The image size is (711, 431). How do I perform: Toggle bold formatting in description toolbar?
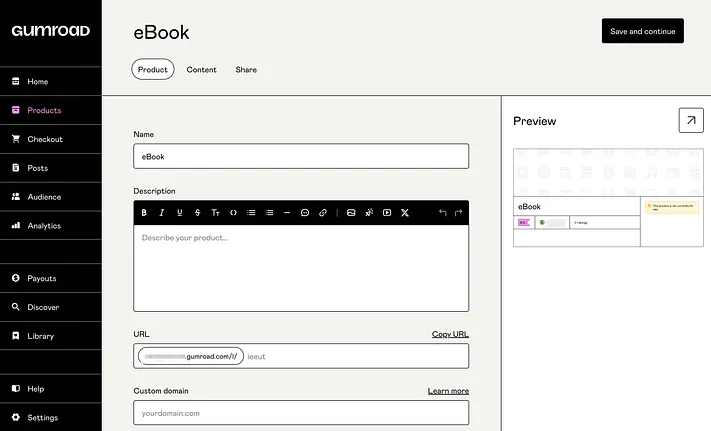pos(144,213)
